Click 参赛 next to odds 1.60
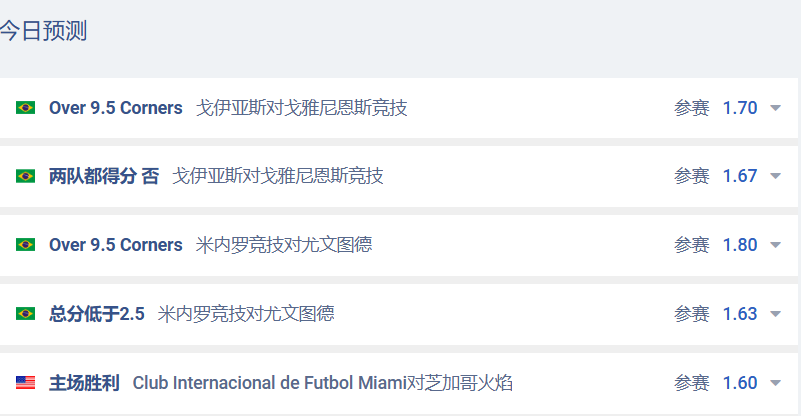Viewport: 801px width, 416px height. pyautogui.click(x=691, y=383)
